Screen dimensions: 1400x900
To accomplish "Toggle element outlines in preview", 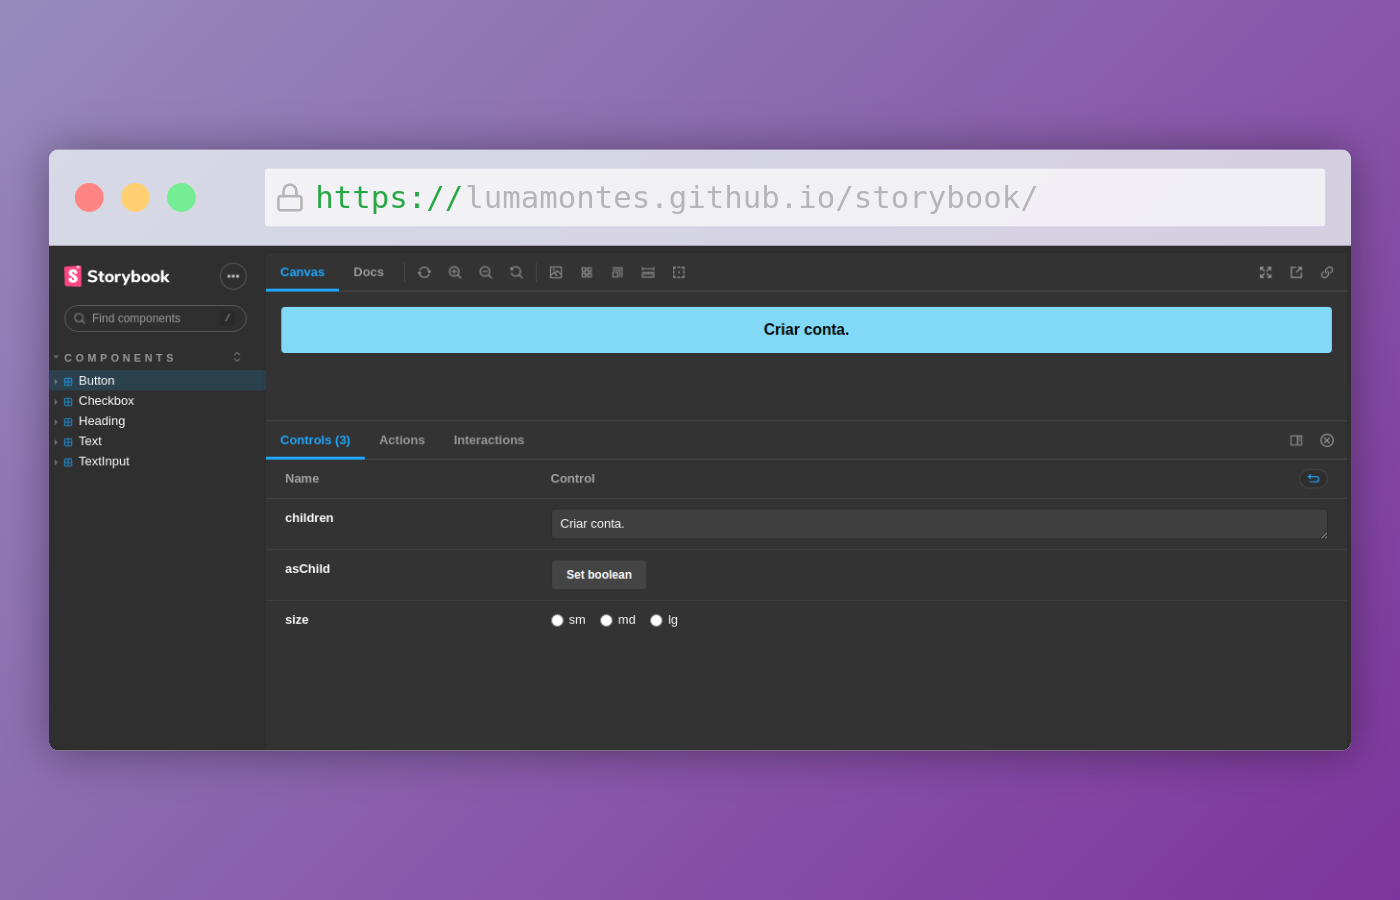I will (x=679, y=272).
